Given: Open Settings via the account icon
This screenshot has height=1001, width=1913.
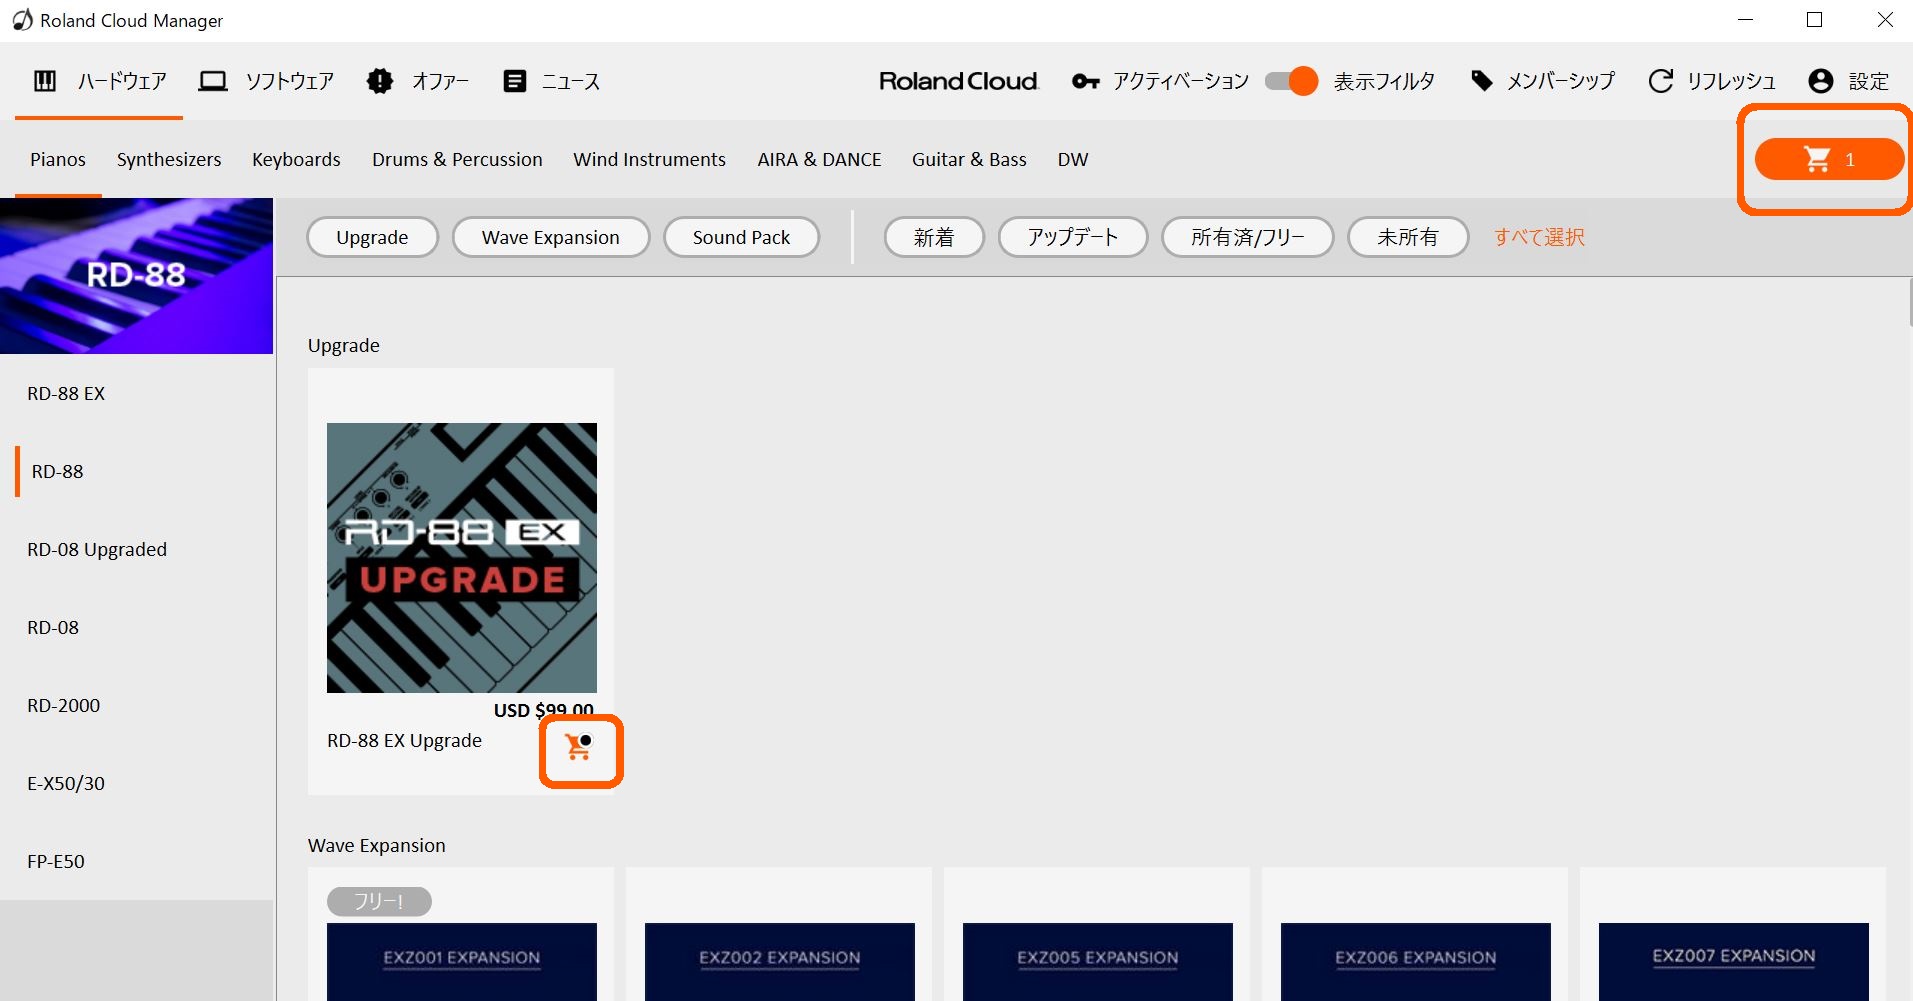Looking at the screenshot, I should (1821, 81).
